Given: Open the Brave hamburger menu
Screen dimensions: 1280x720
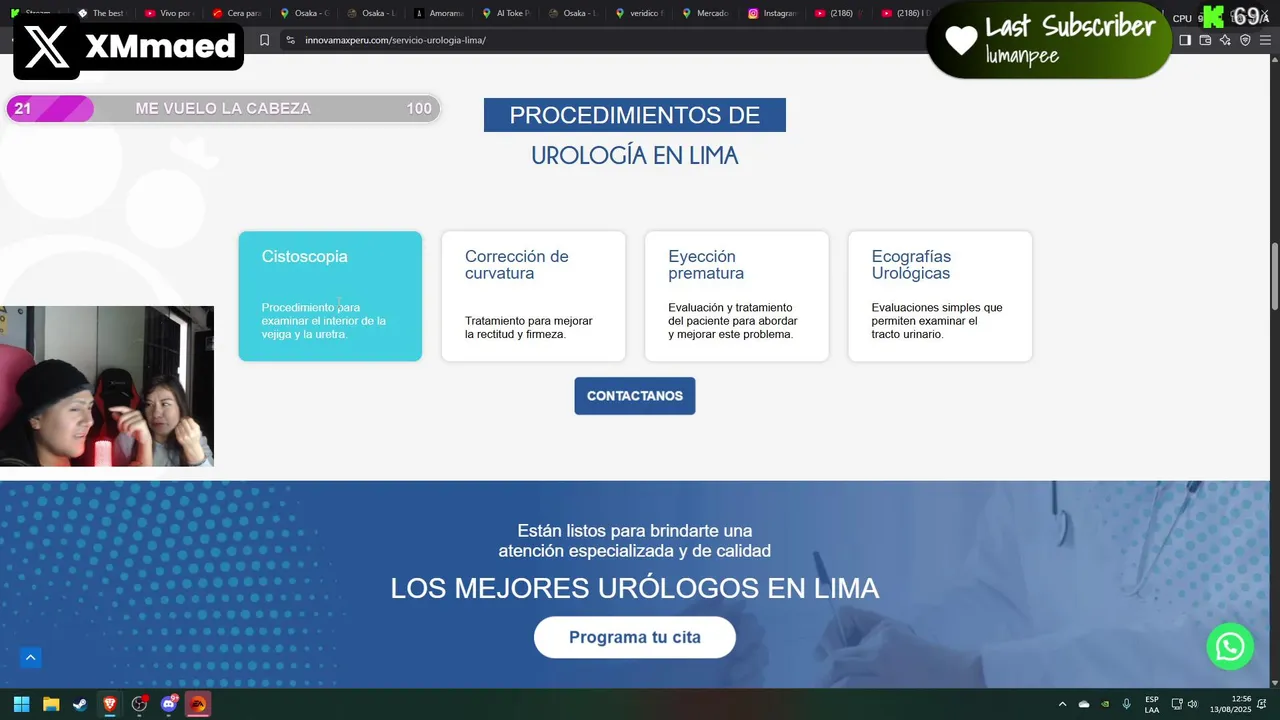Looking at the screenshot, I should pyautogui.click(x=1265, y=40).
